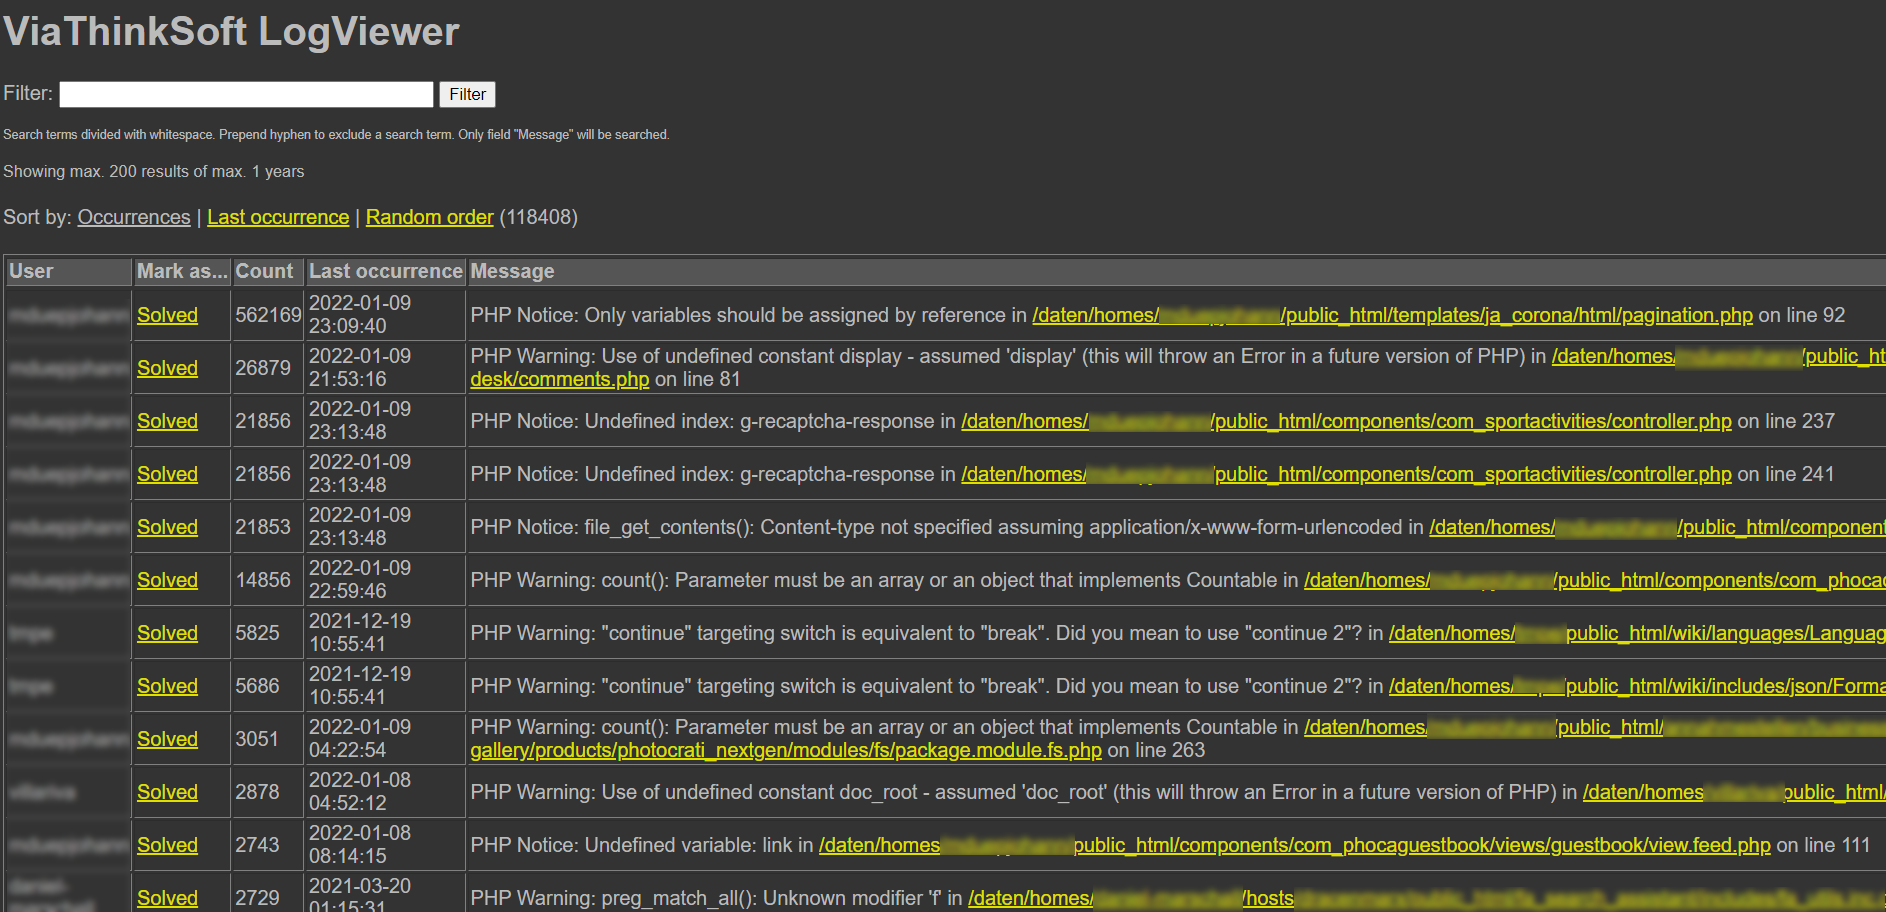
Task: Mark the 26879-count undefined constant display warning Solved
Action: click(167, 368)
